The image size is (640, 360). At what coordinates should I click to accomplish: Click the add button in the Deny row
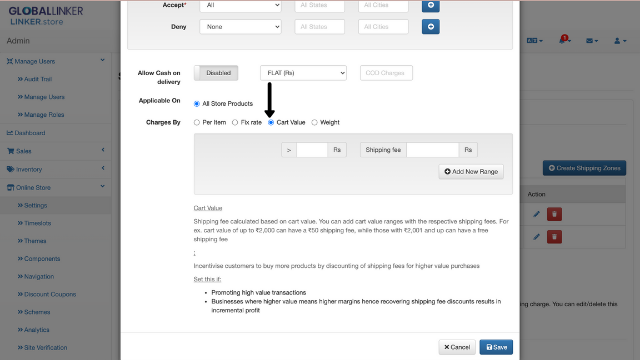[431, 27]
